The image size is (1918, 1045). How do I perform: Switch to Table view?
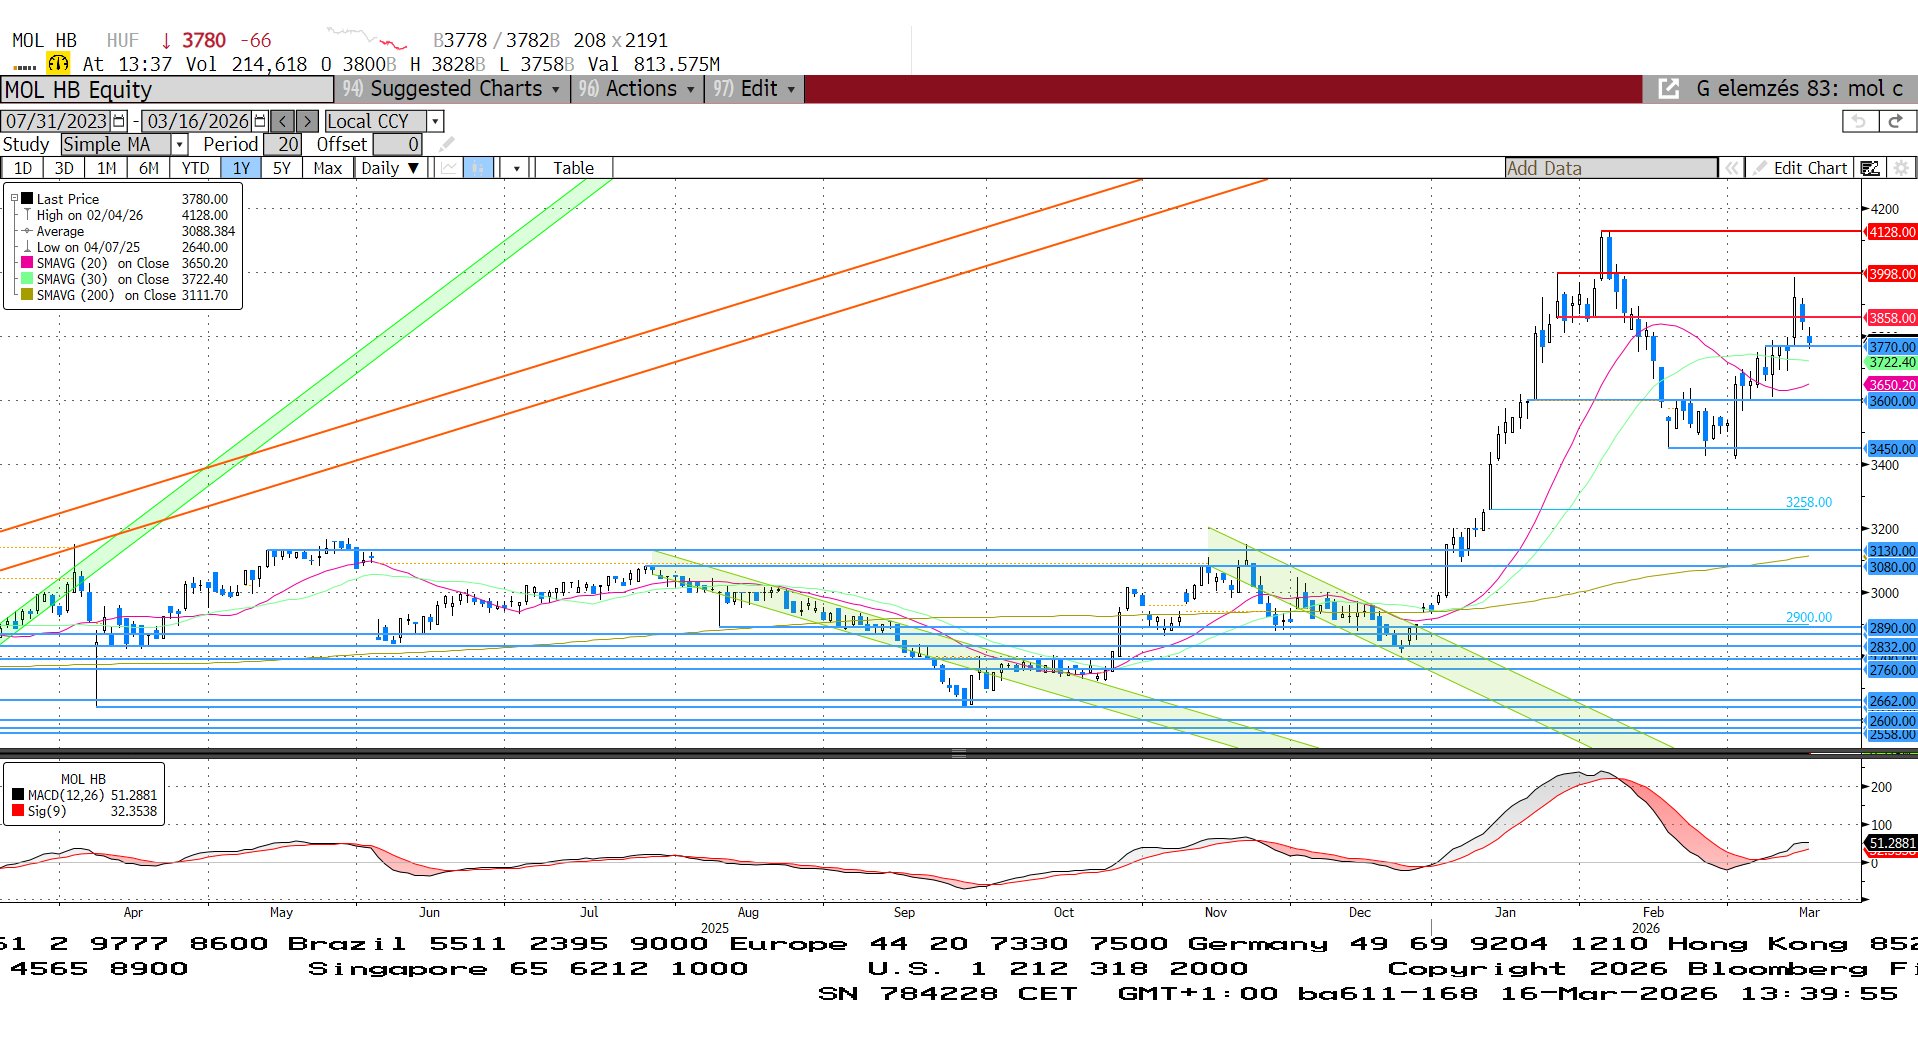[x=573, y=168]
